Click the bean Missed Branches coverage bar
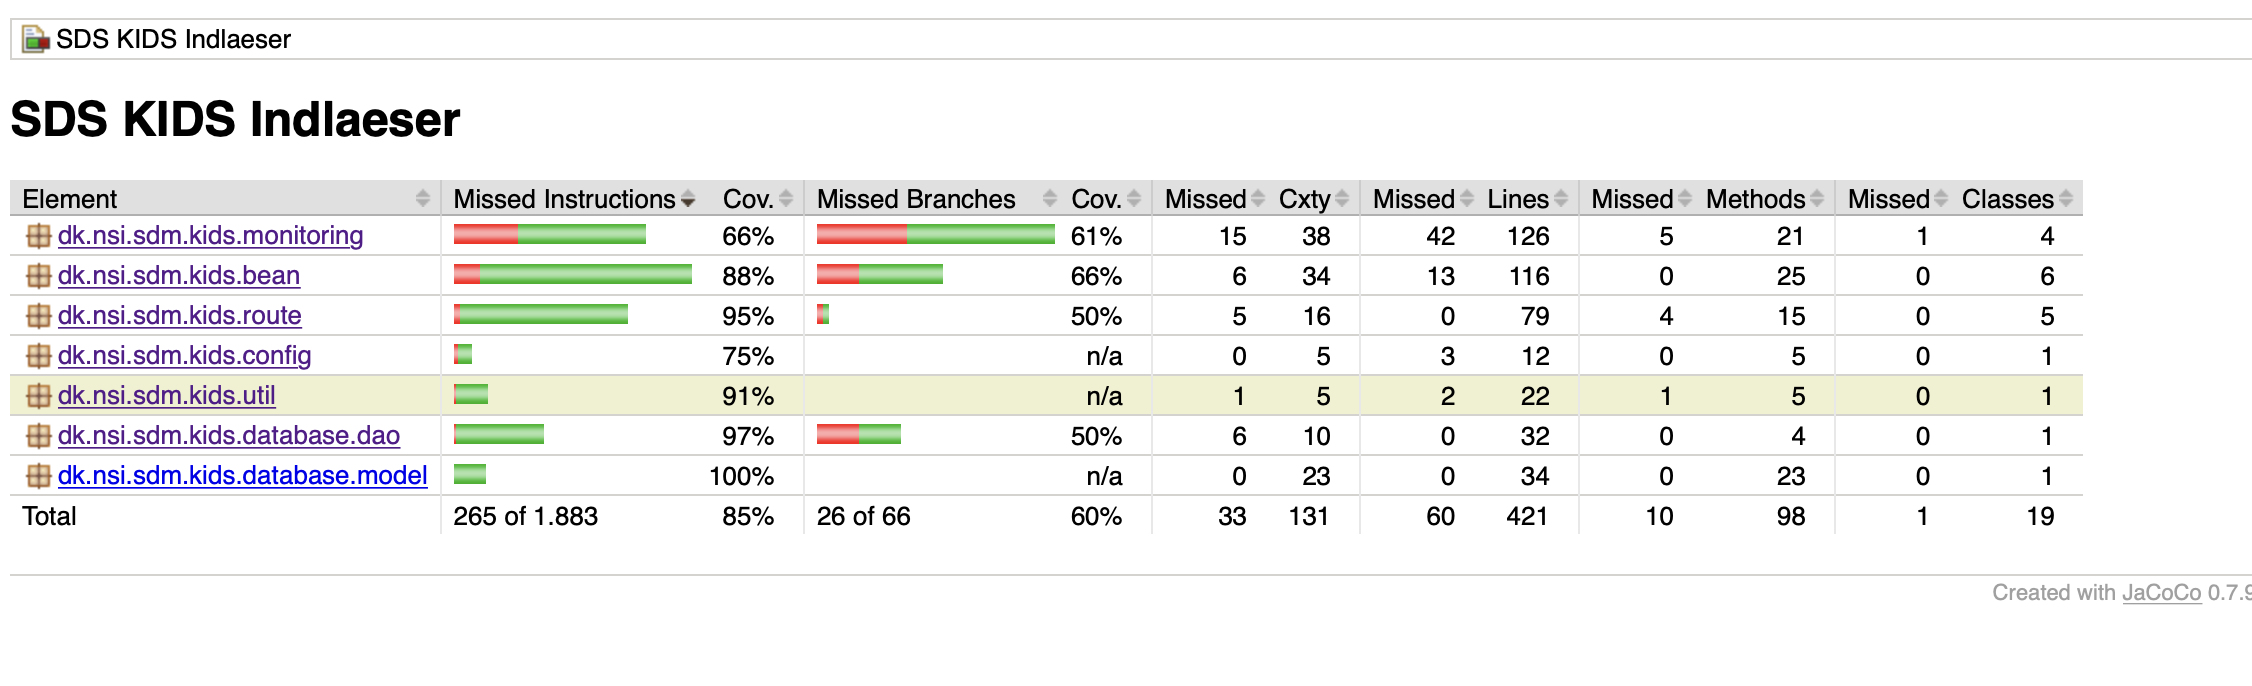The height and width of the screenshot is (686, 2252). click(x=879, y=274)
